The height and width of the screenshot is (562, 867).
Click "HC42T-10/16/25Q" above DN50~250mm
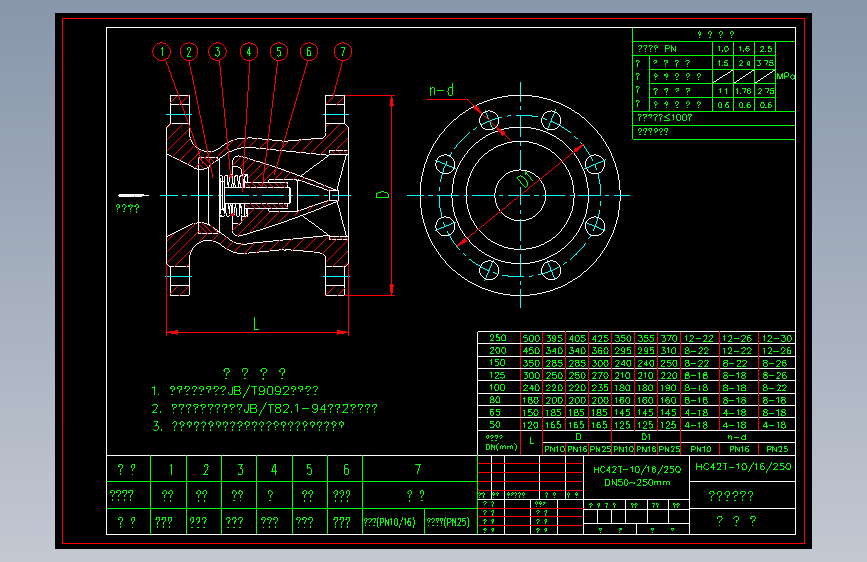(x=637, y=470)
